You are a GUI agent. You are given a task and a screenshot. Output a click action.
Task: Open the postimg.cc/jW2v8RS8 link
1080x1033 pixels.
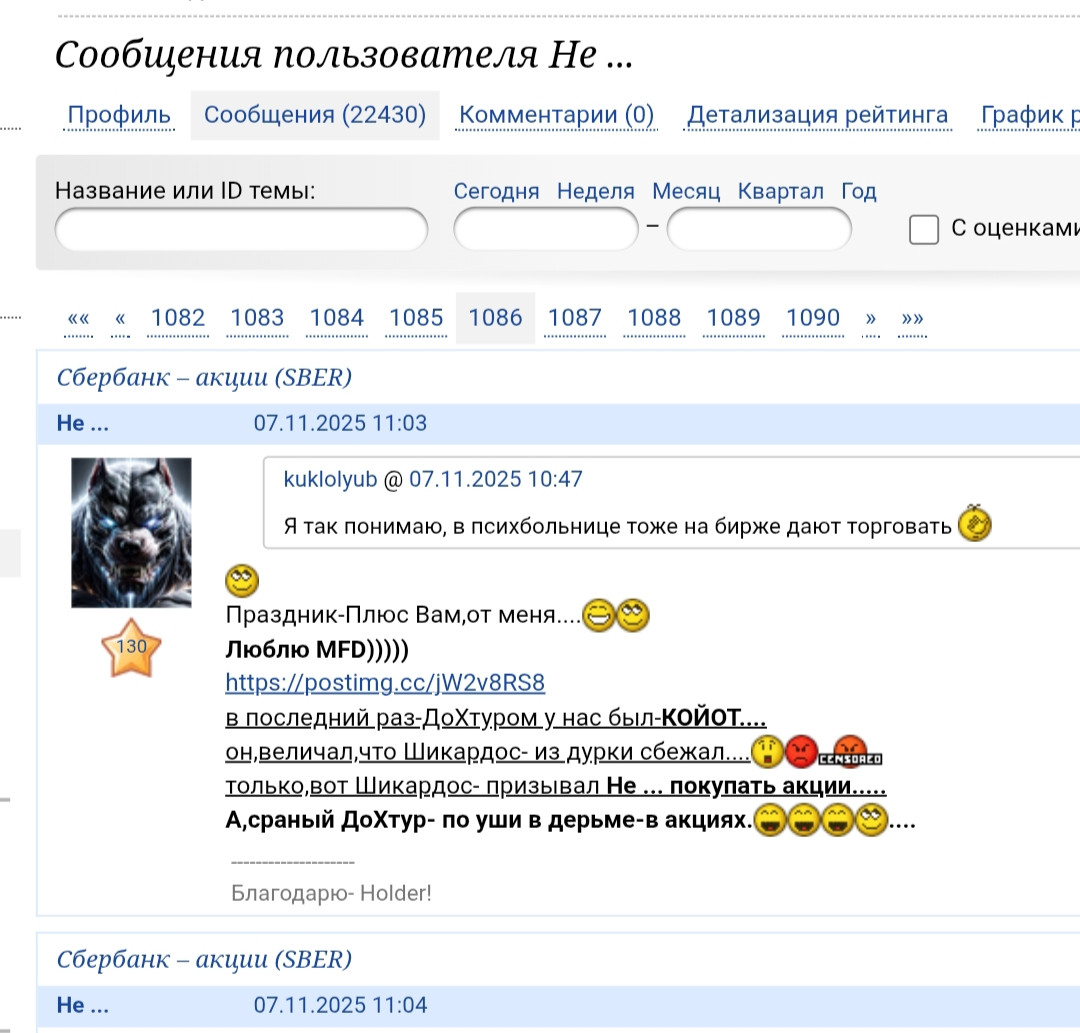385,682
